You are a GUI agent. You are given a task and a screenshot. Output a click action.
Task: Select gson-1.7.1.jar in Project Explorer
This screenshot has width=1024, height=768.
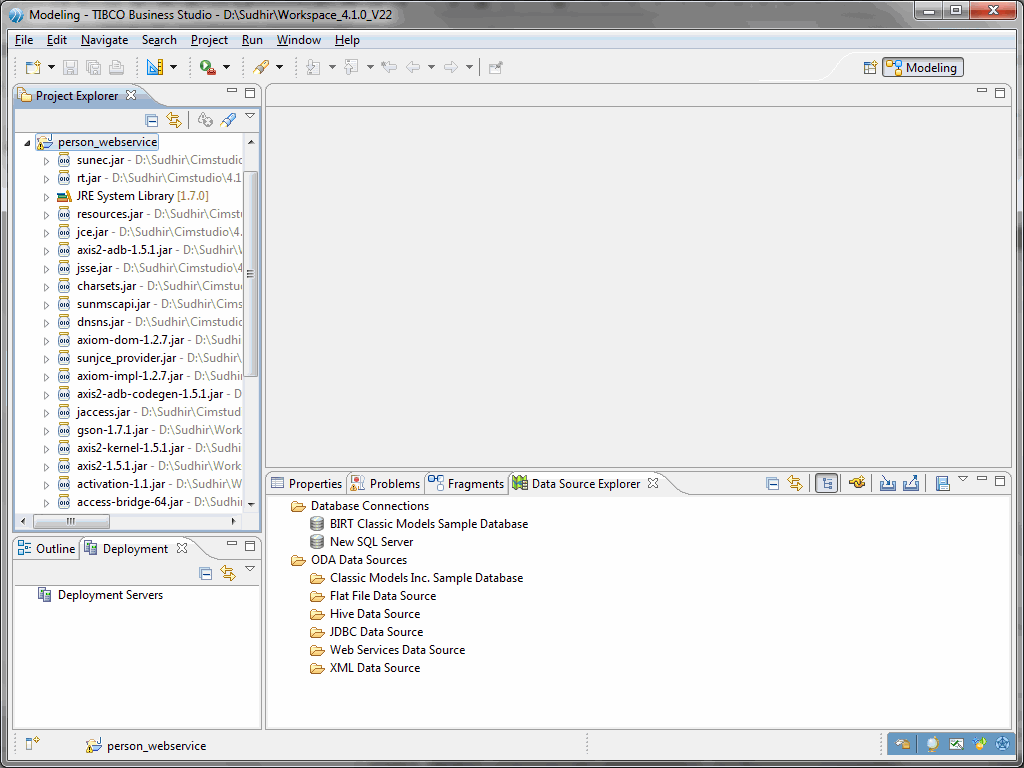(x=112, y=430)
